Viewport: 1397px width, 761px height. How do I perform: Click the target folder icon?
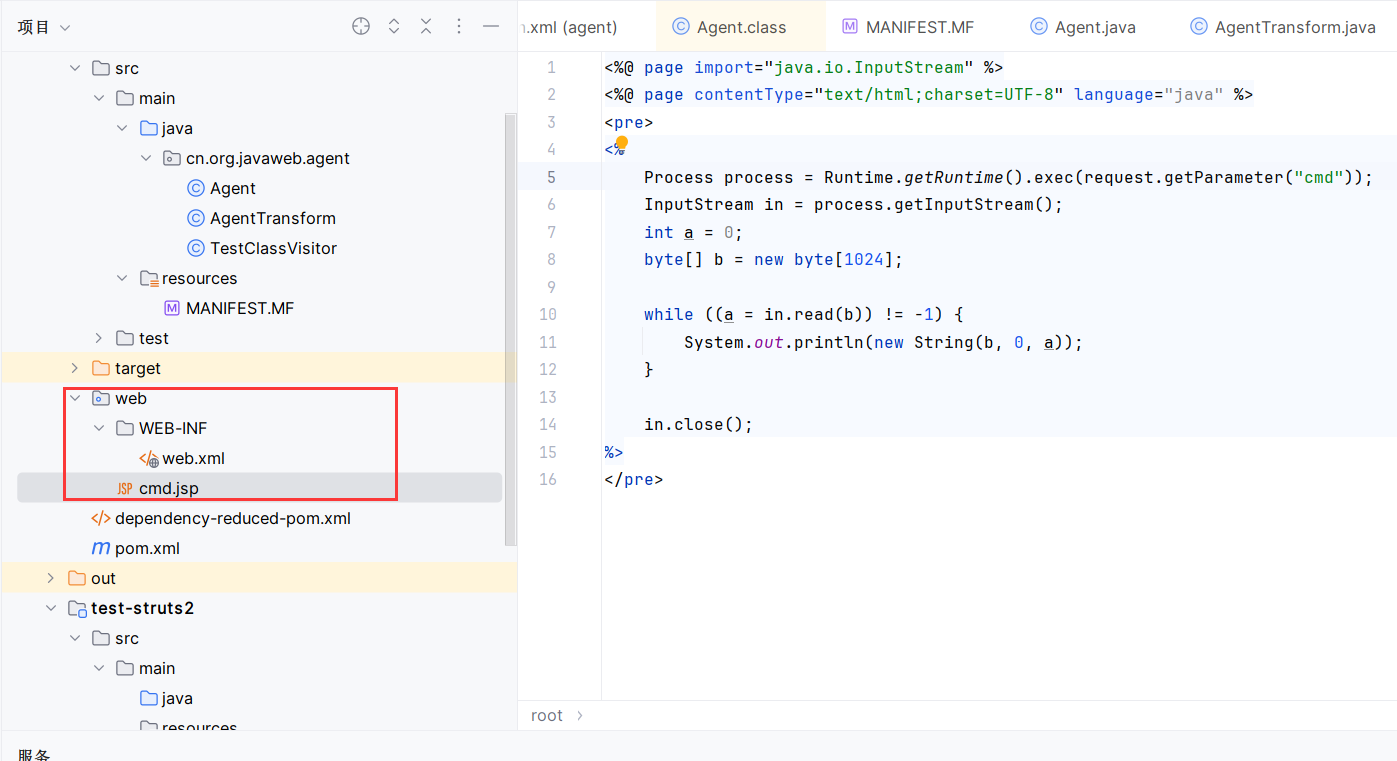point(100,368)
